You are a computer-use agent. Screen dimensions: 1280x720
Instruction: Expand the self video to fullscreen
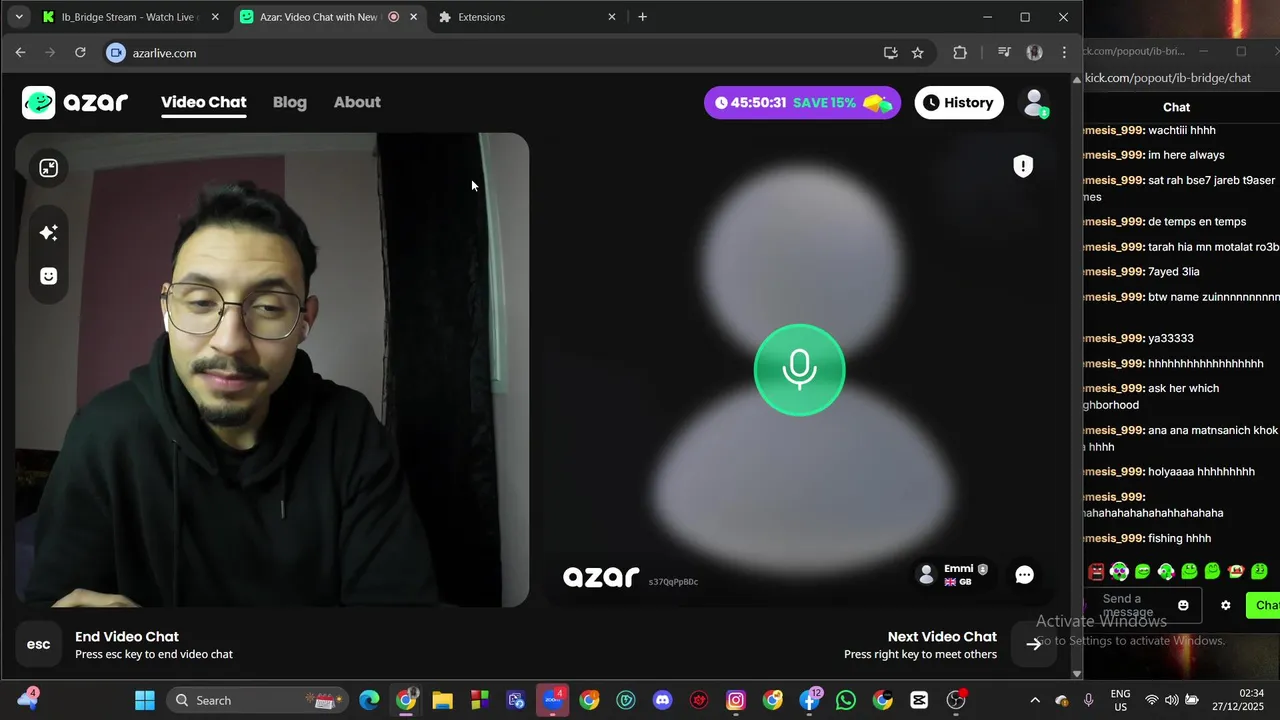coord(48,168)
